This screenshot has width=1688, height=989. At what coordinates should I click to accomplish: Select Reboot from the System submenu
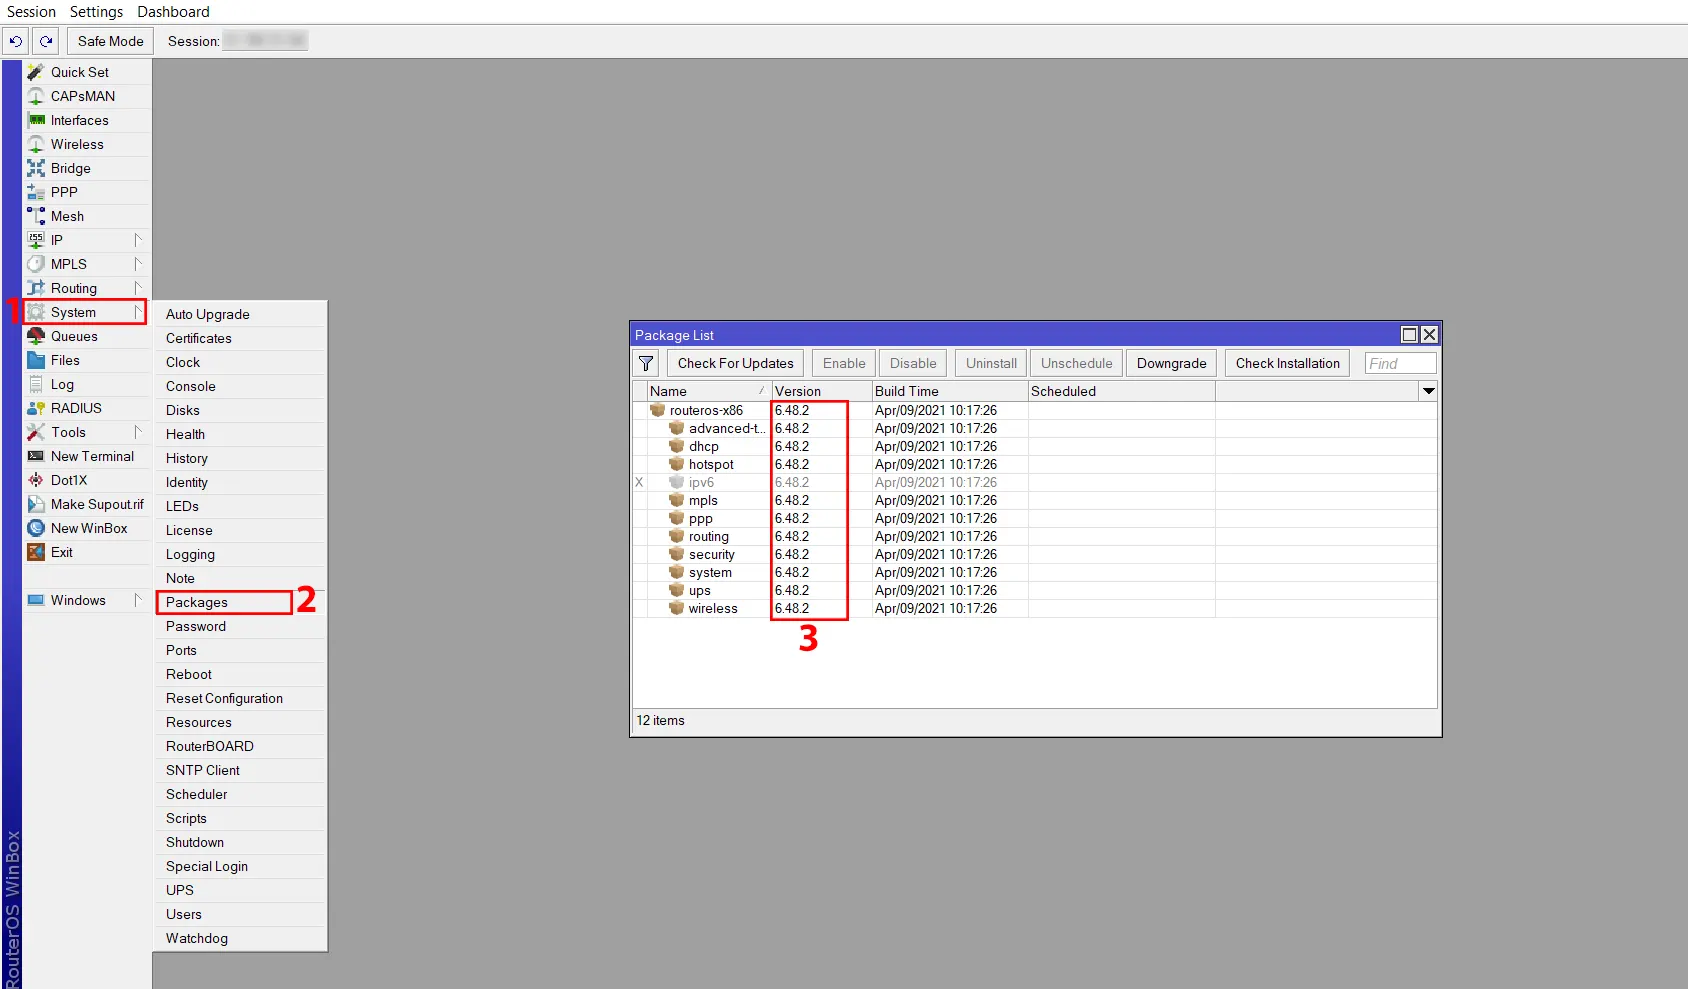(188, 674)
